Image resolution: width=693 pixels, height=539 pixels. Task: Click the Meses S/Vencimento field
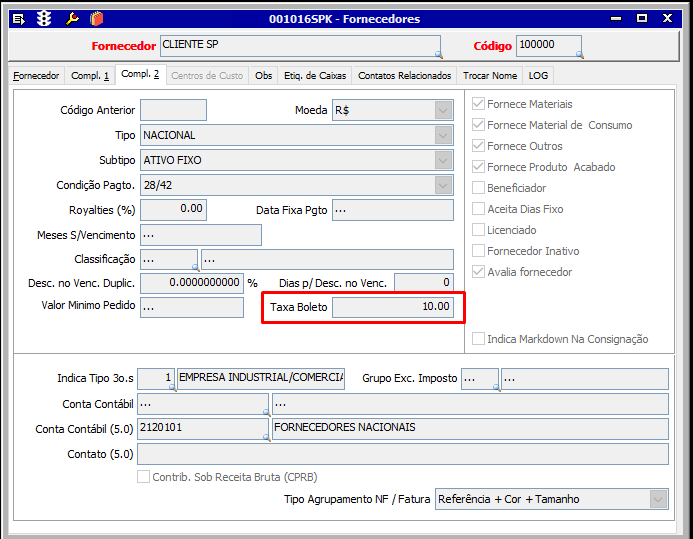201,235
